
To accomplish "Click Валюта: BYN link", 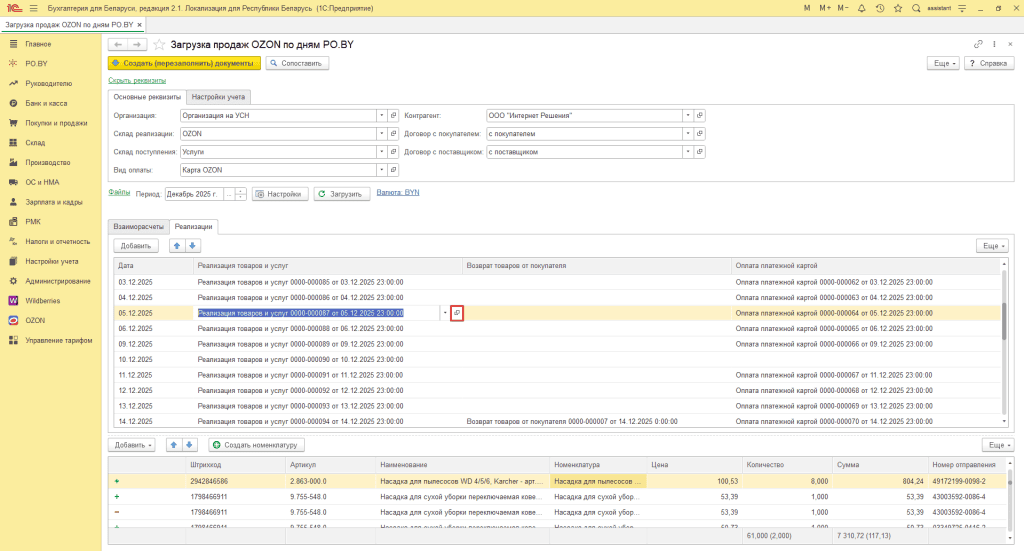I will coord(398,193).
